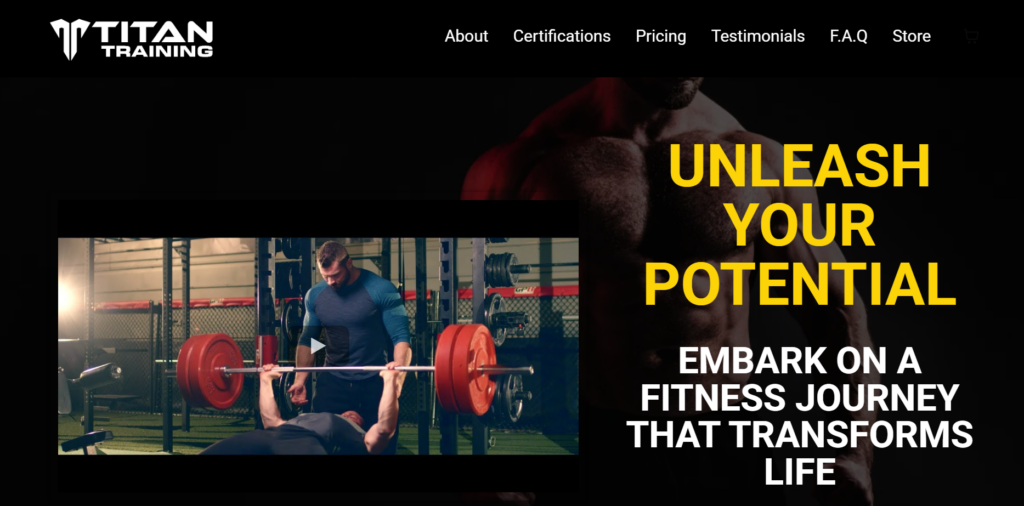Screen dimensions: 1024x506
Task: Click the right red weight plate in video
Action: coord(466,369)
